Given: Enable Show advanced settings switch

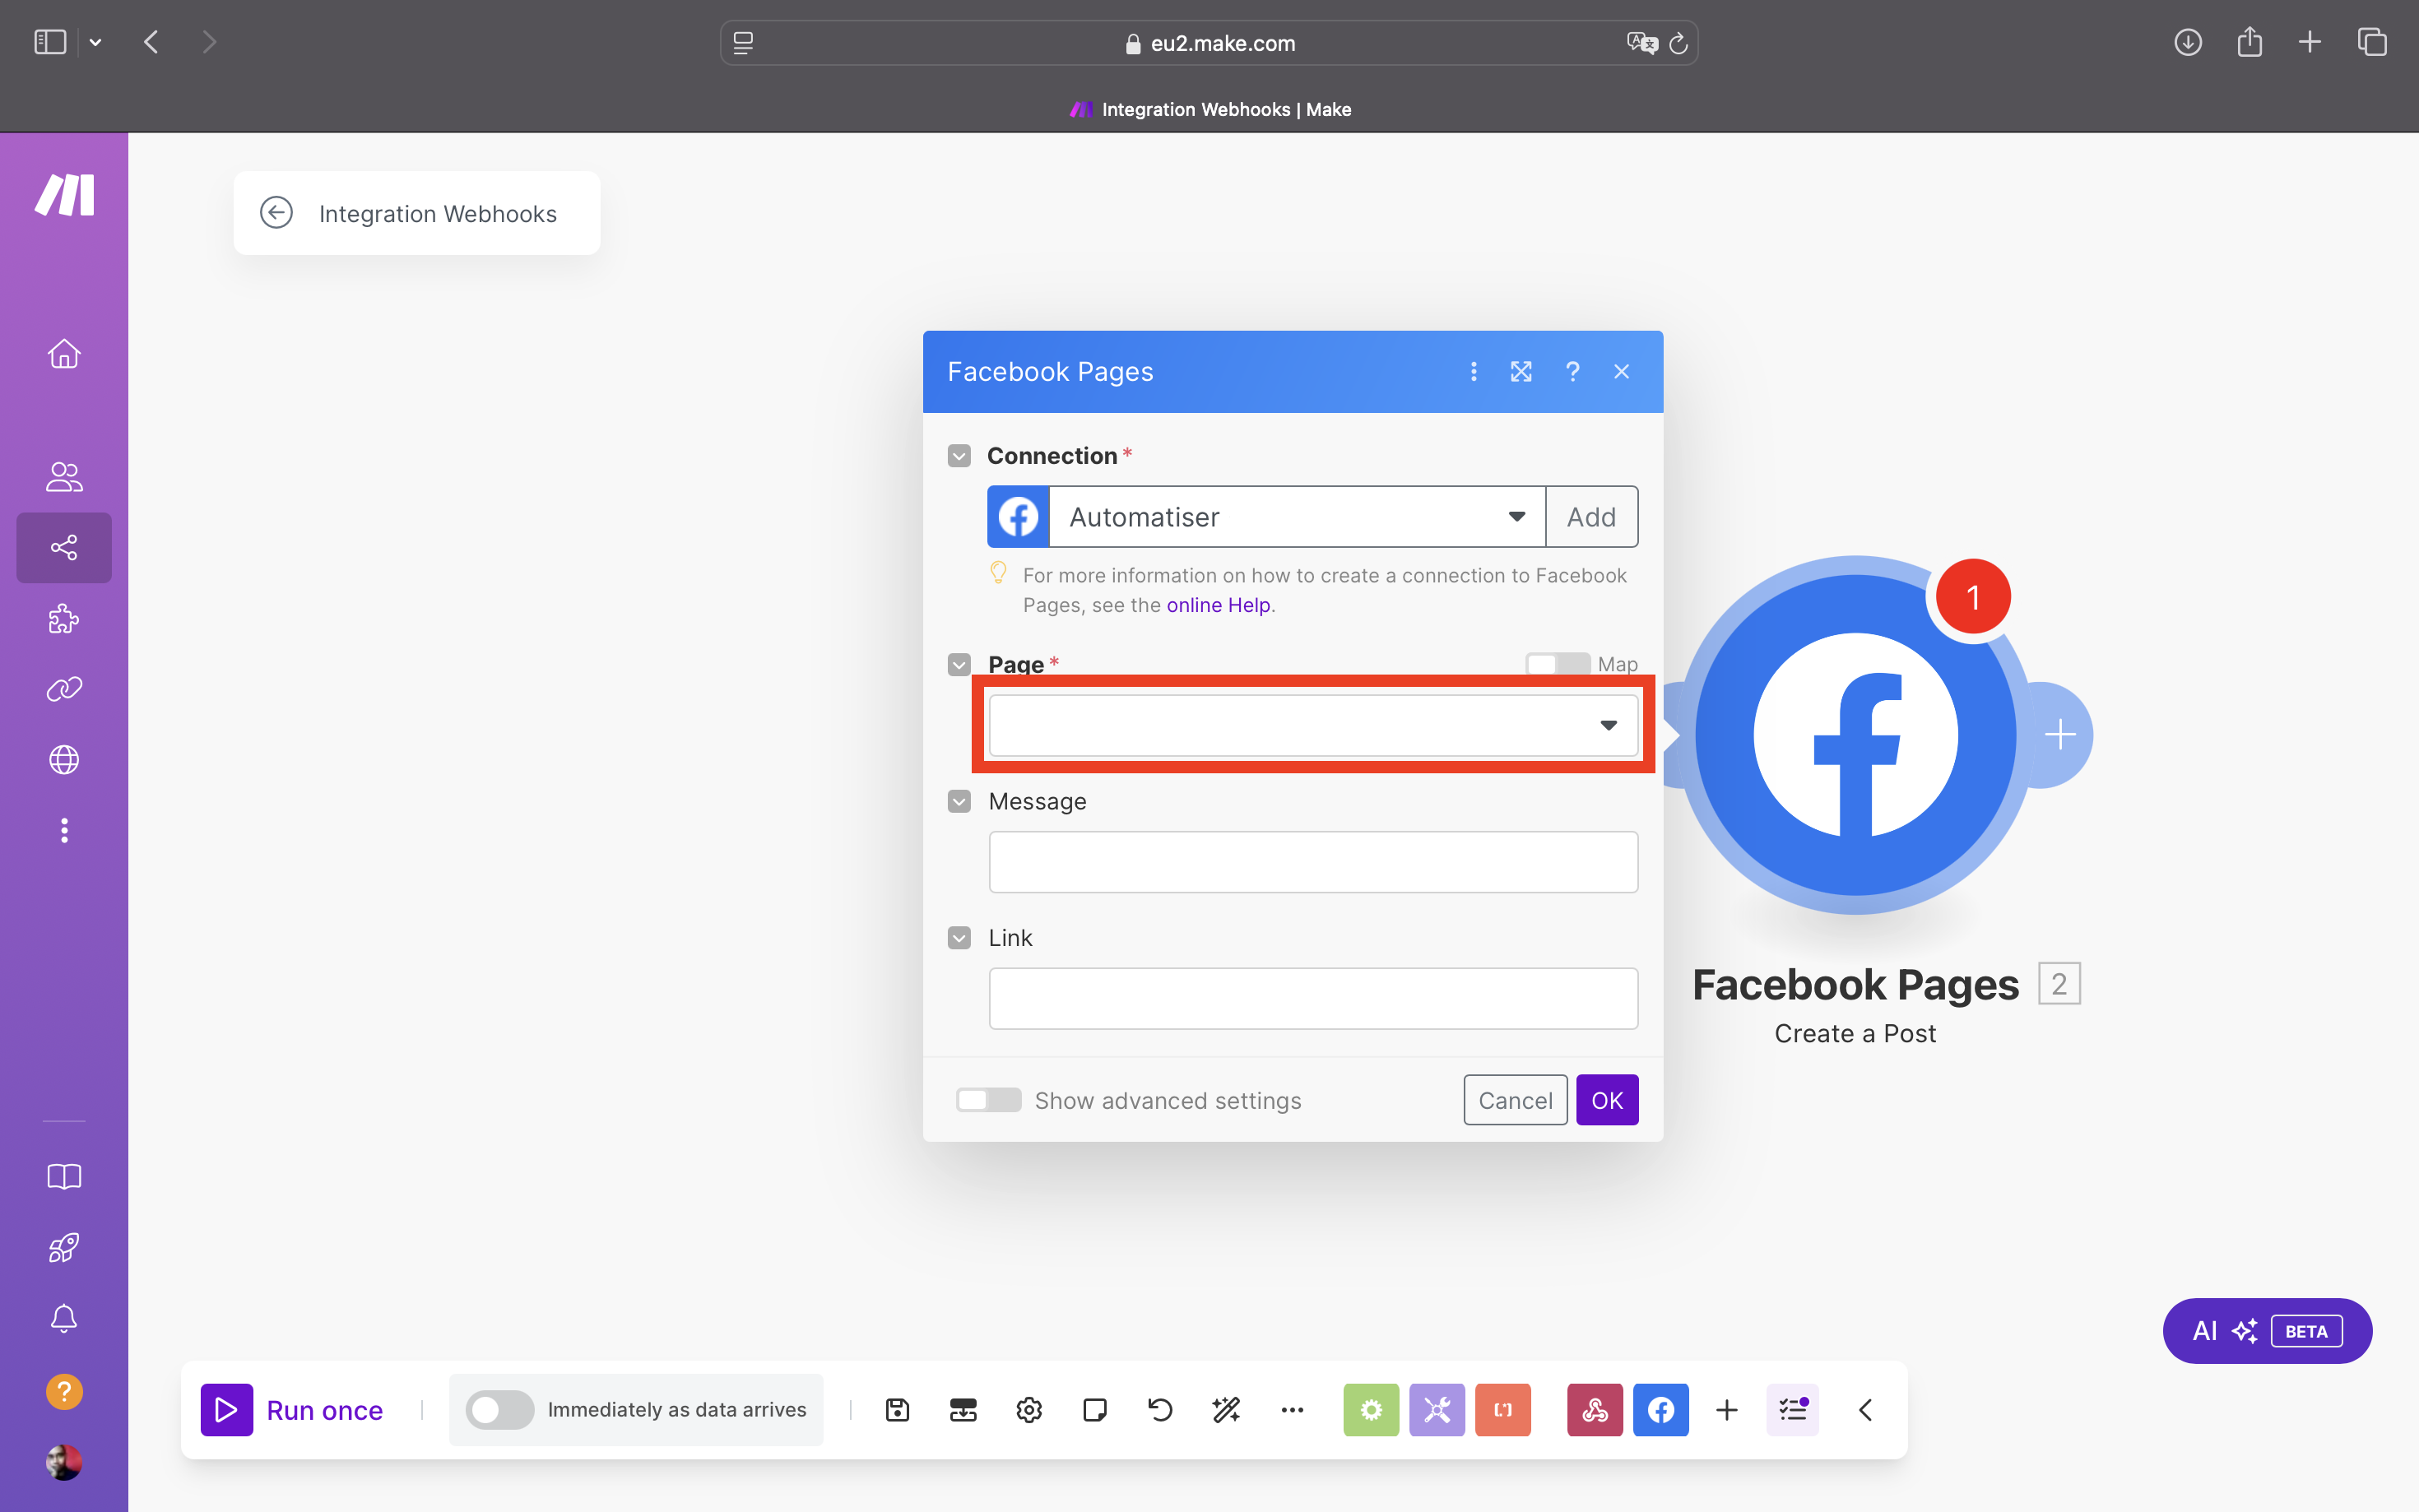Looking at the screenshot, I should 988,1100.
